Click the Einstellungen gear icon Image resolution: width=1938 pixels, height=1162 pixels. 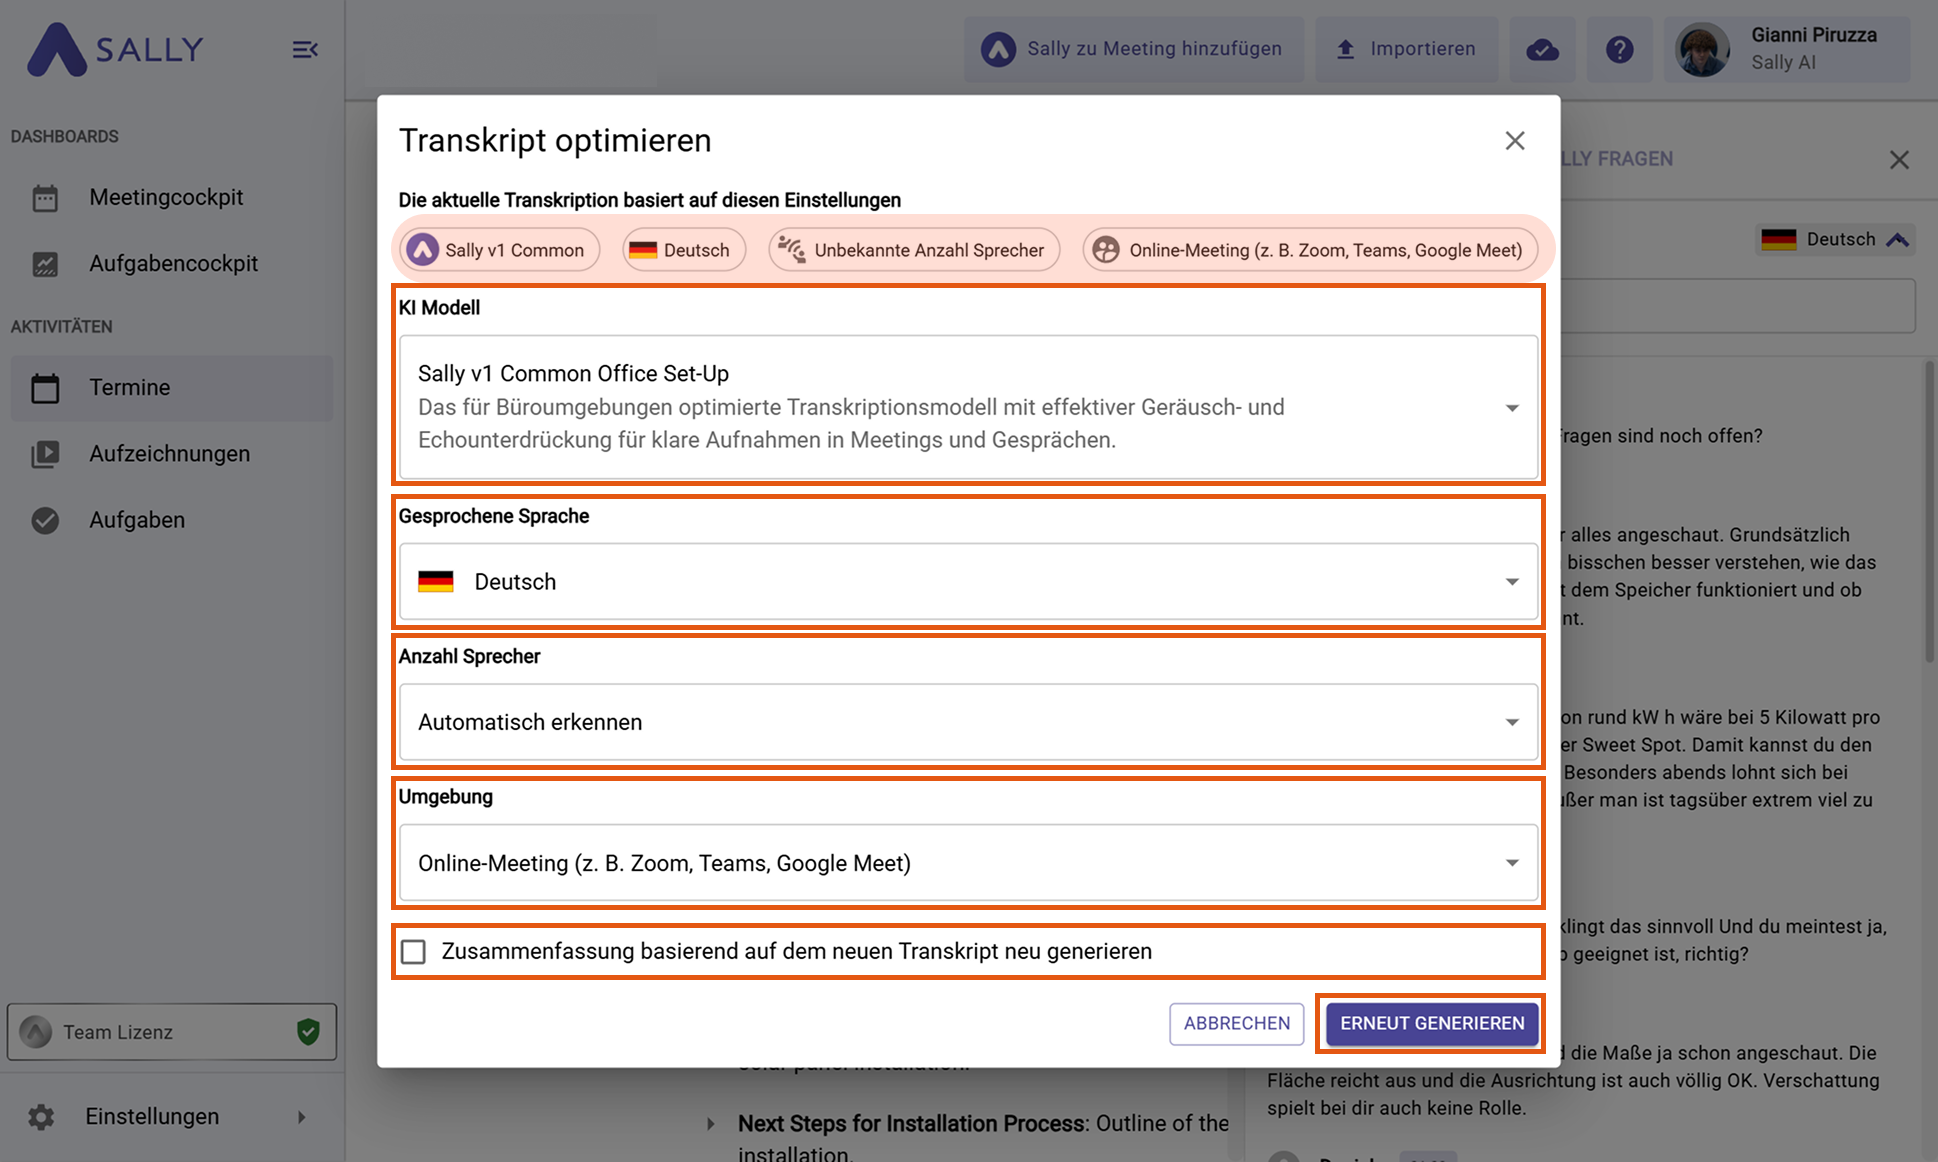41,1116
